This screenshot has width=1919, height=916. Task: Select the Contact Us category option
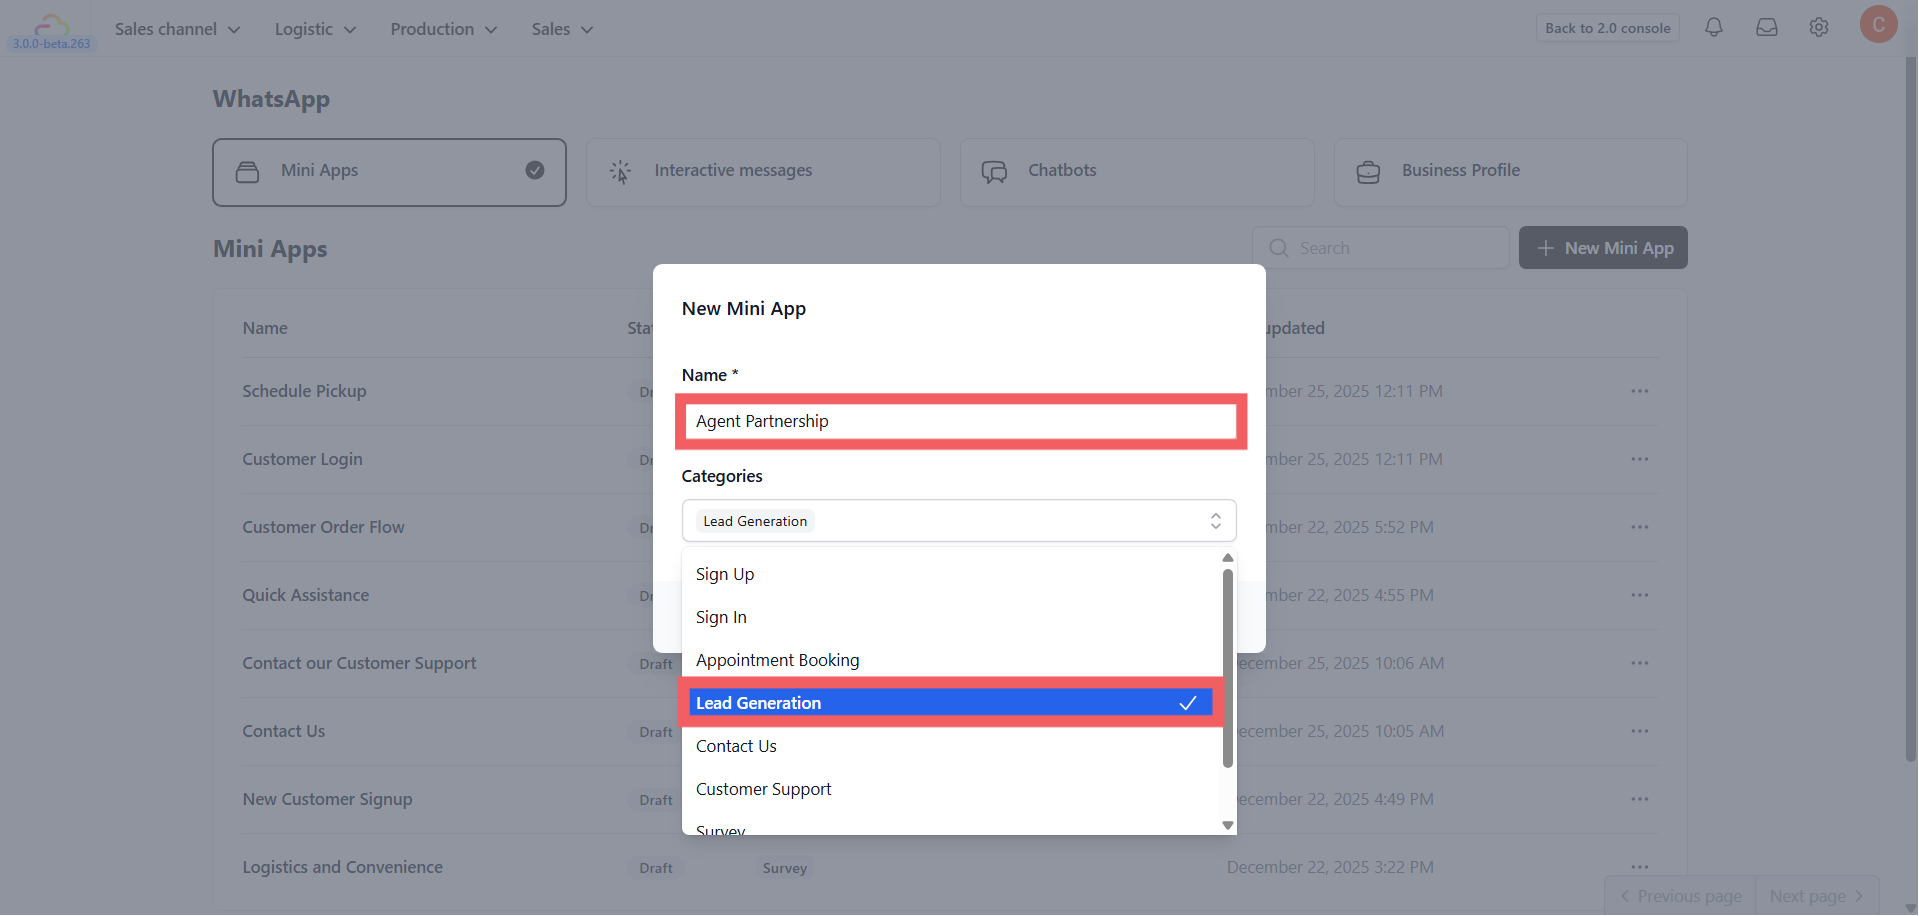pos(951,746)
